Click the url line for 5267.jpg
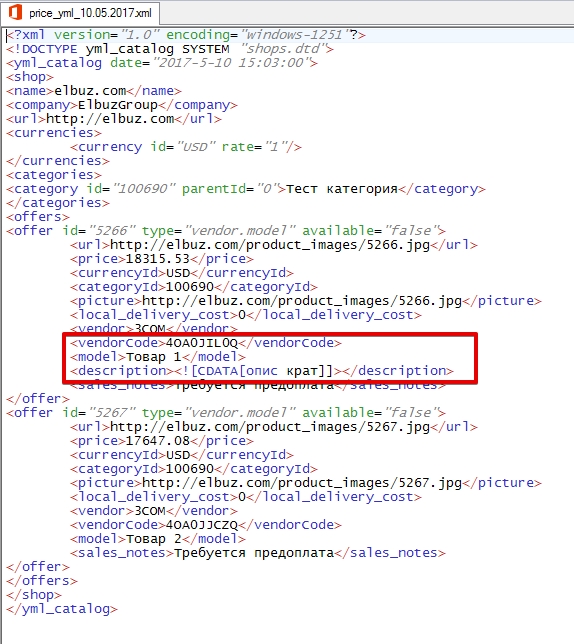This screenshot has width=574, height=644. pyautogui.click(x=274, y=427)
